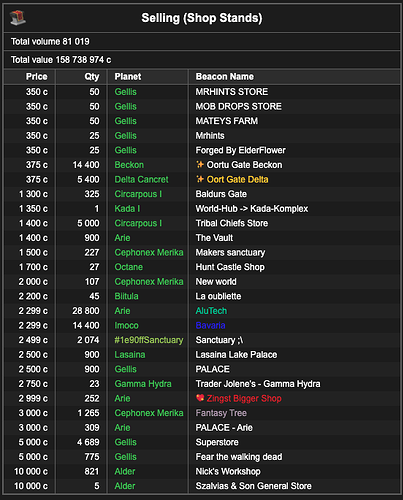
Task: Select Szalvias & Son General Store beacon
Action: click(254, 486)
